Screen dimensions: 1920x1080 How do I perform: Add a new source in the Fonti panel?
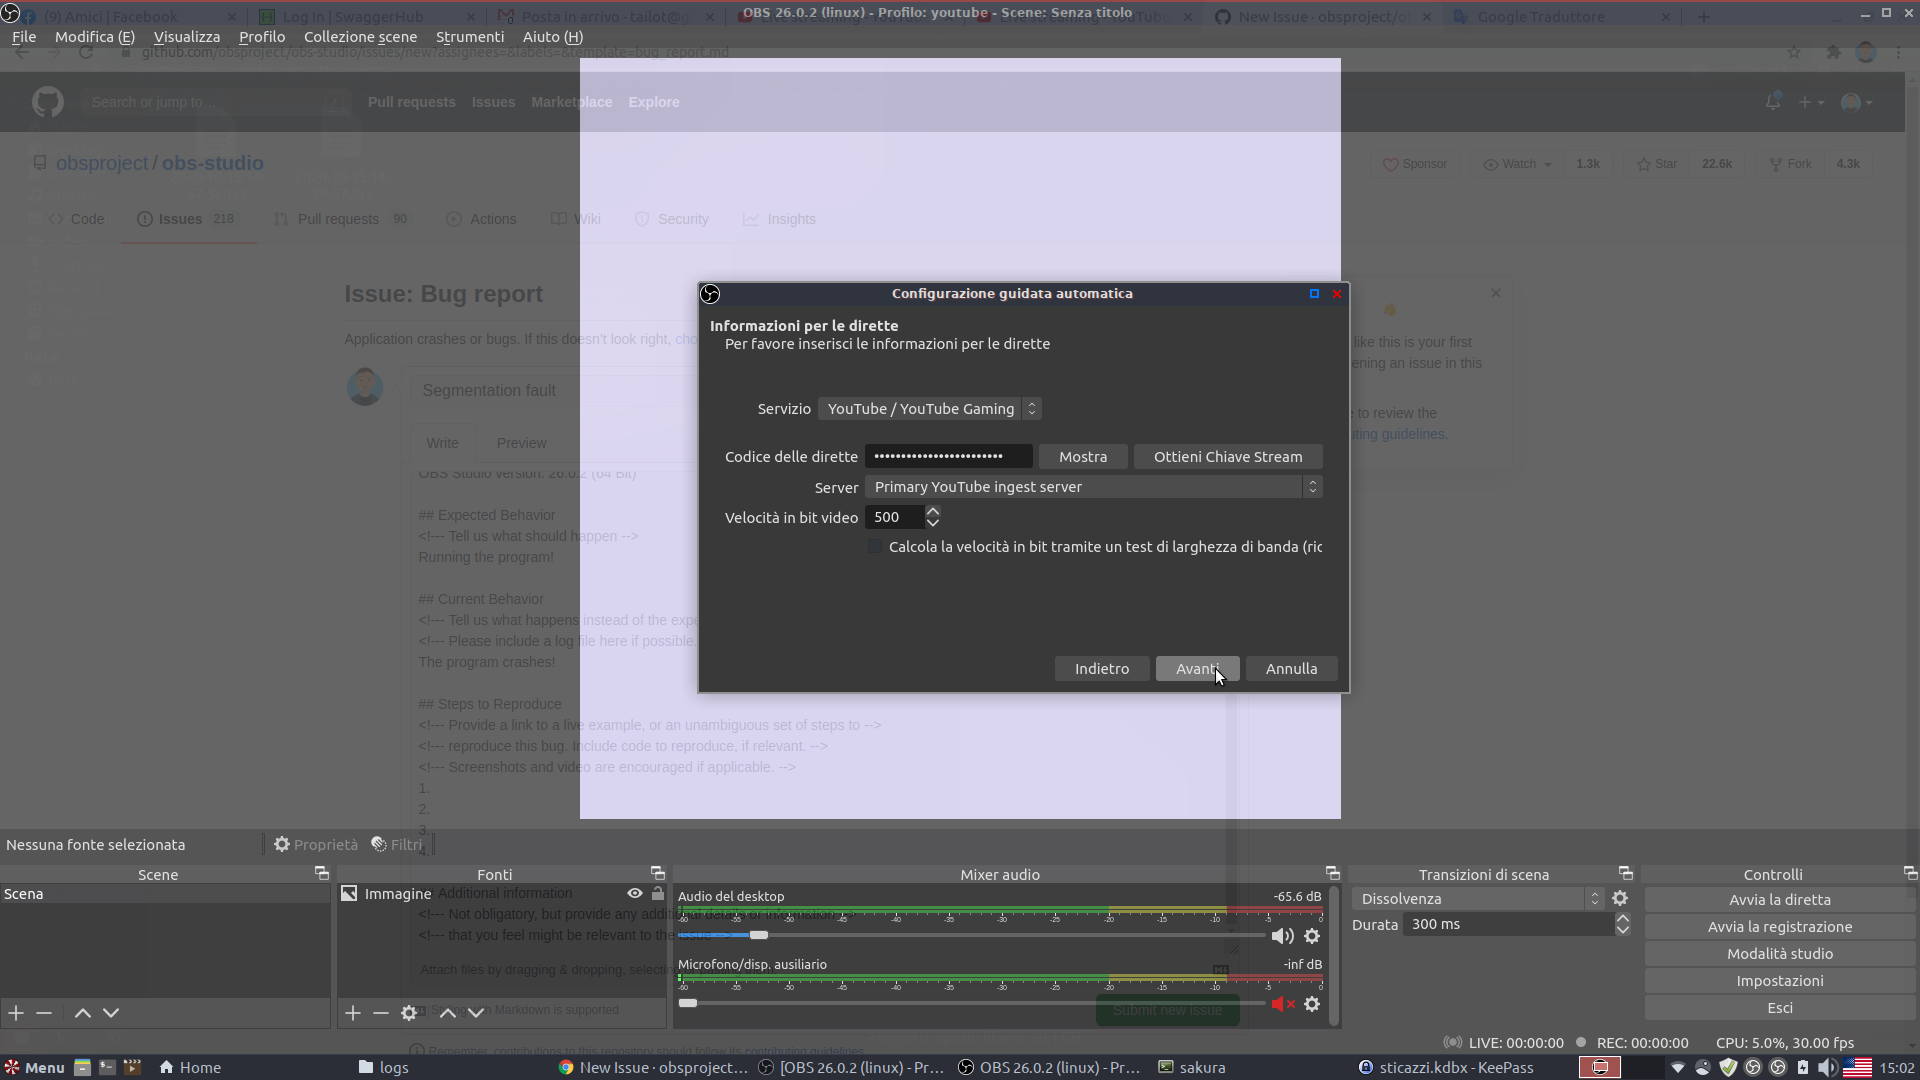coord(352,1013)
